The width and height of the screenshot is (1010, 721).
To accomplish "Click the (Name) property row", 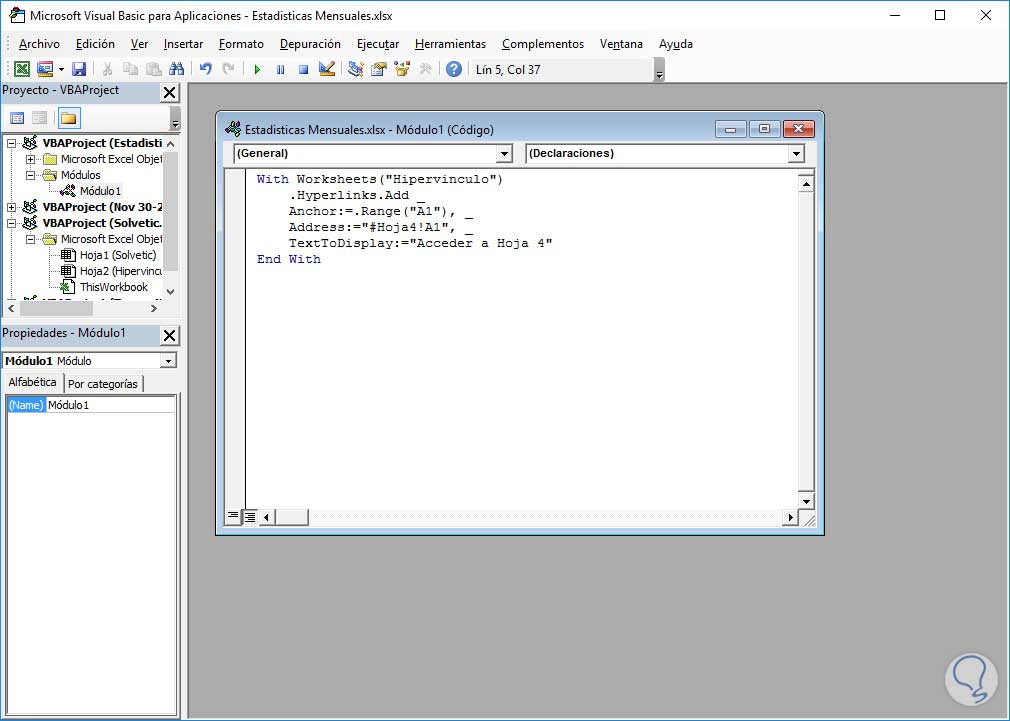I will coord(26,405).
